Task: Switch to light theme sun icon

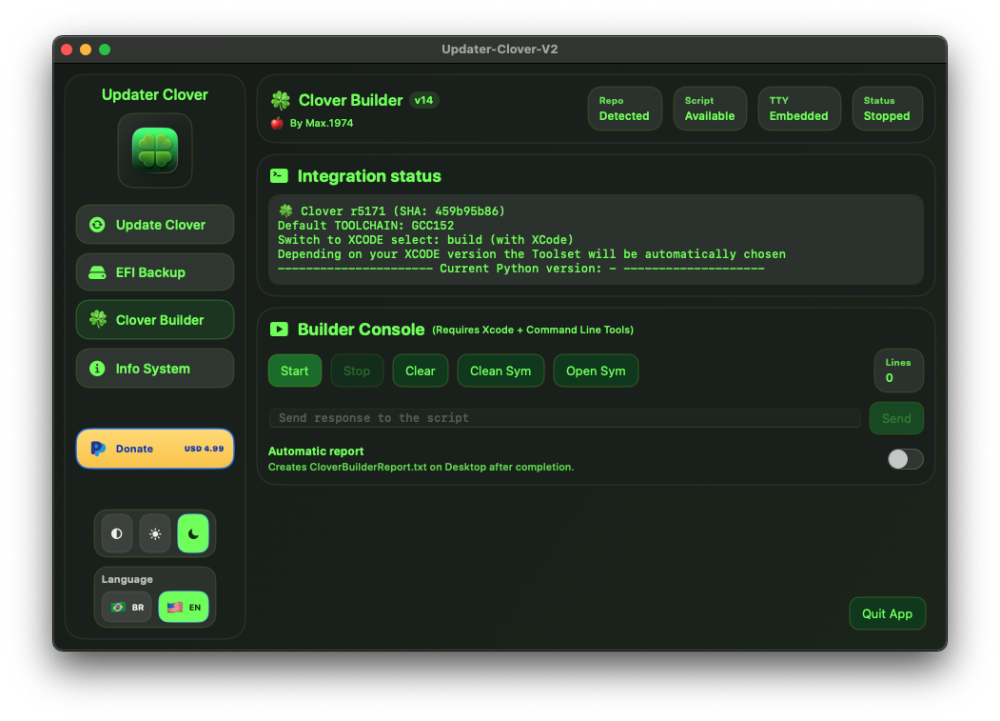Action: pos(155,534)
